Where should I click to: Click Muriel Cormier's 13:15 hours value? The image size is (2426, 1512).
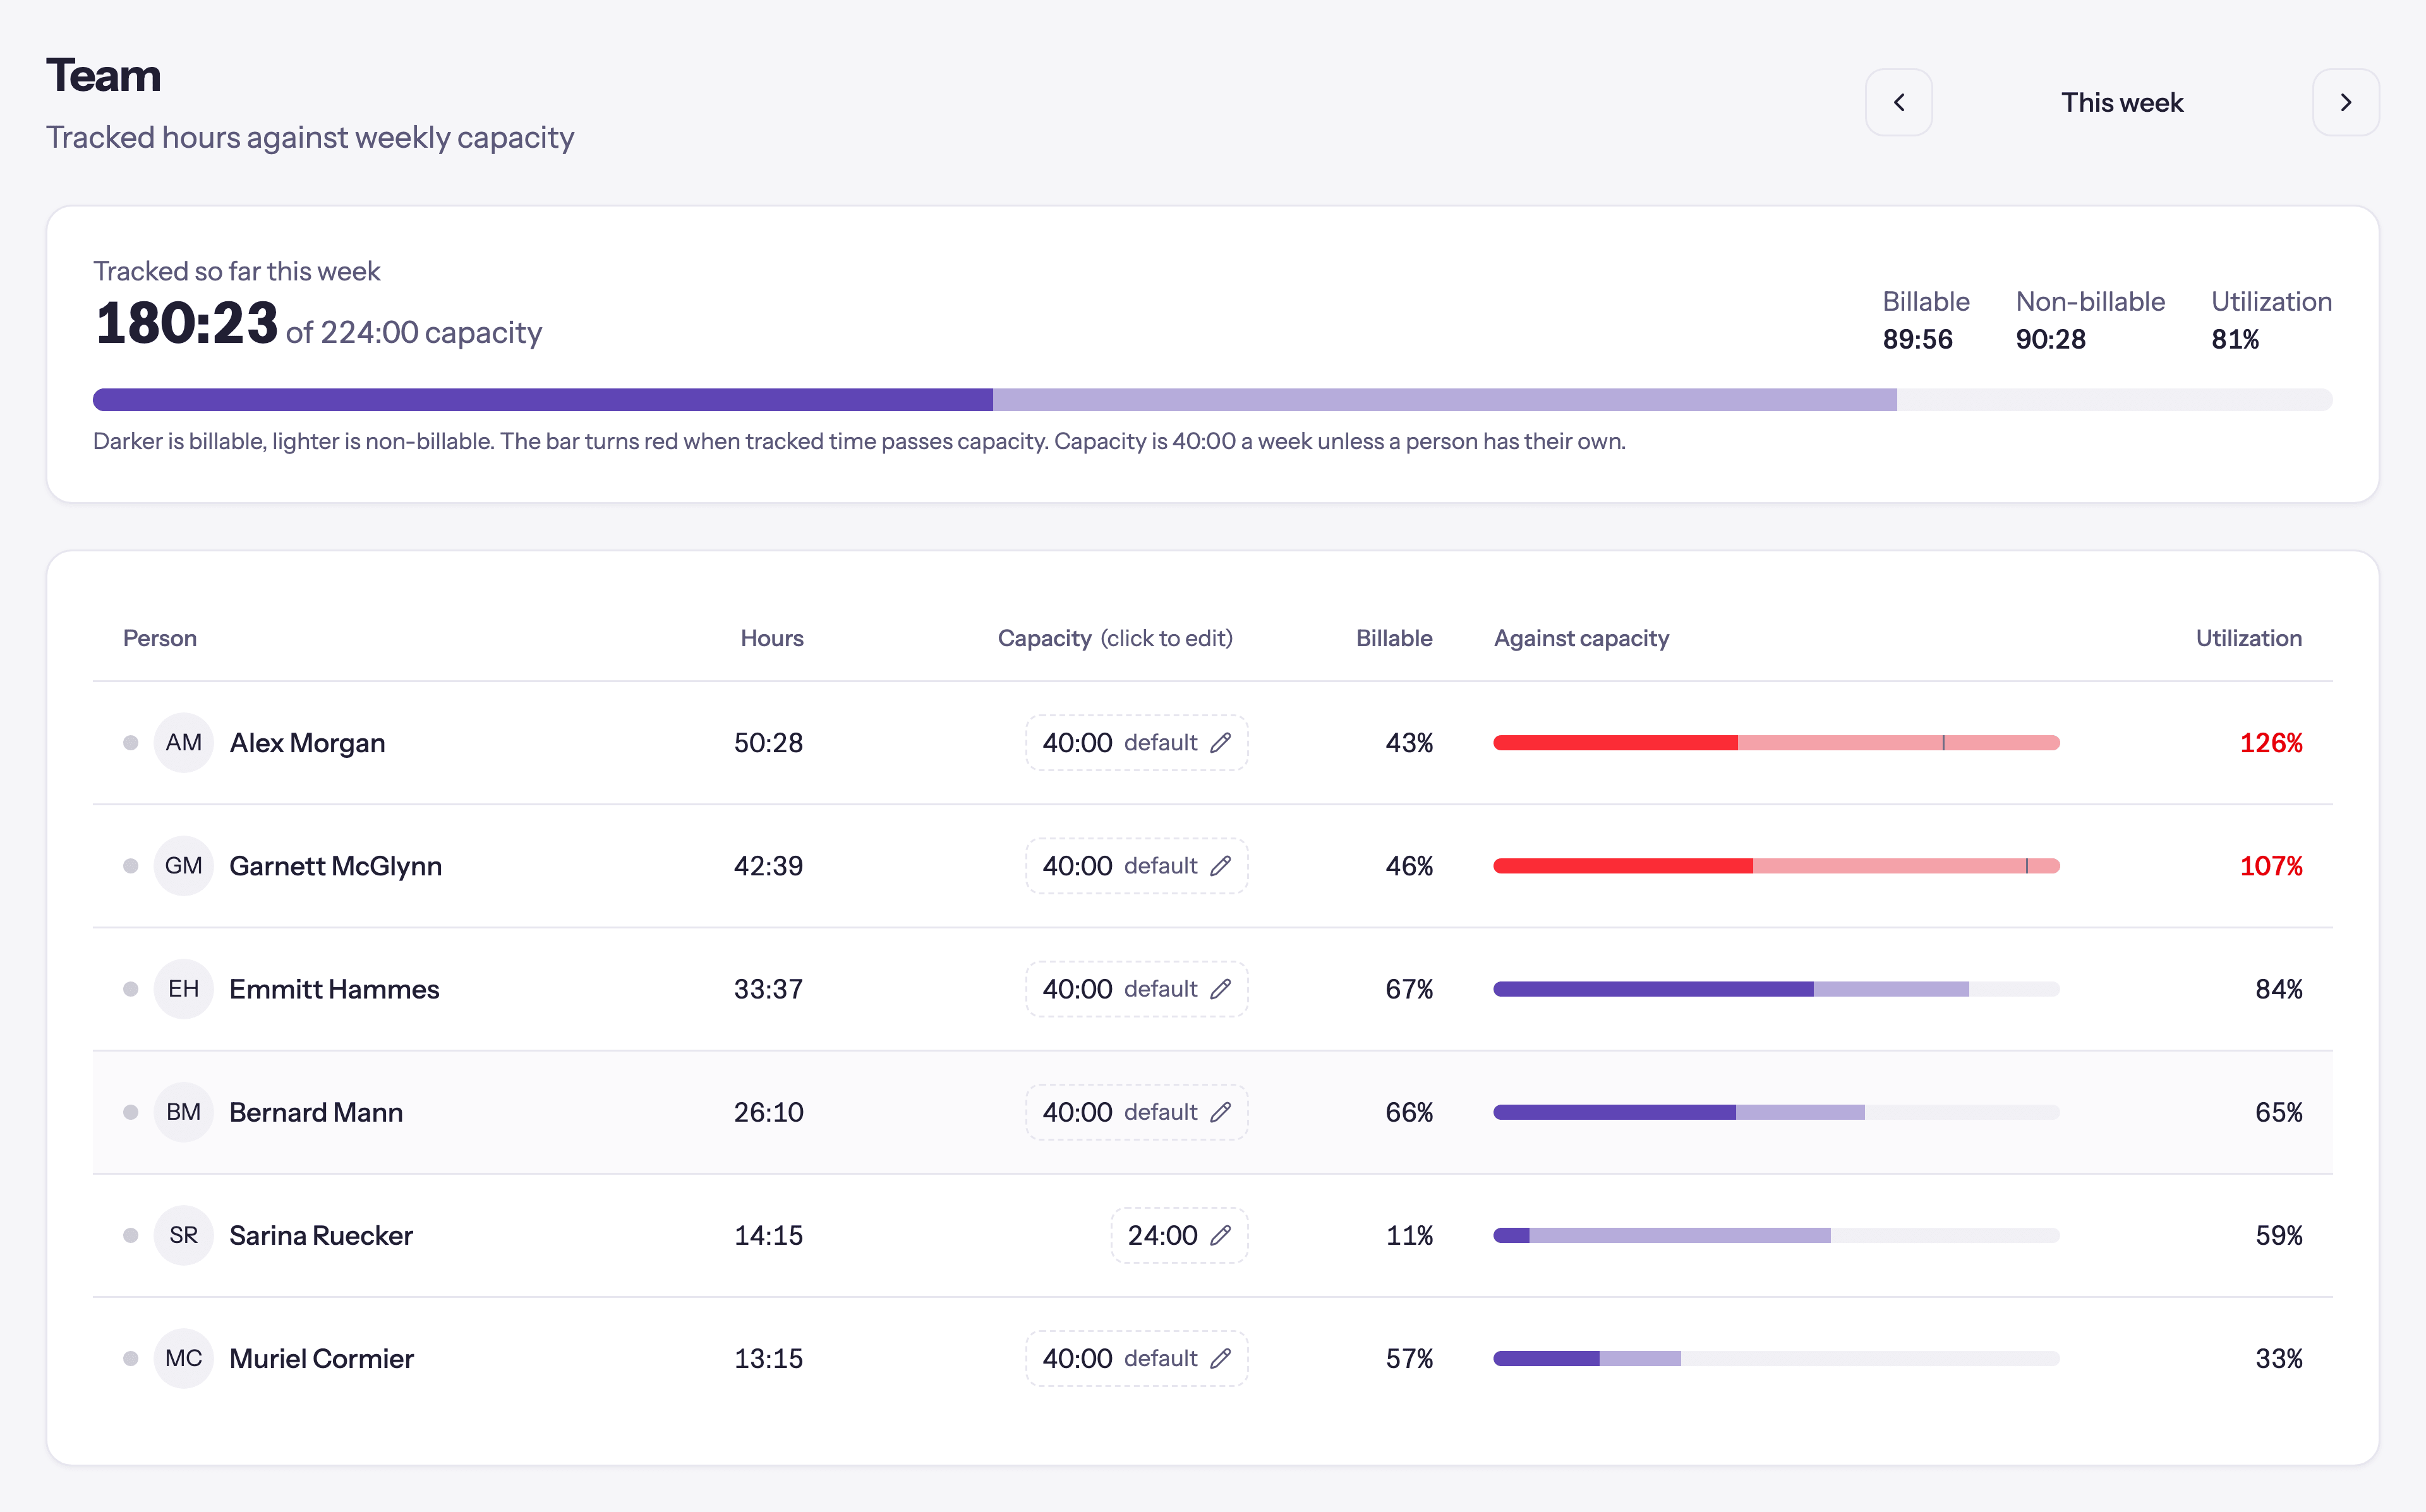point(768,1358)
